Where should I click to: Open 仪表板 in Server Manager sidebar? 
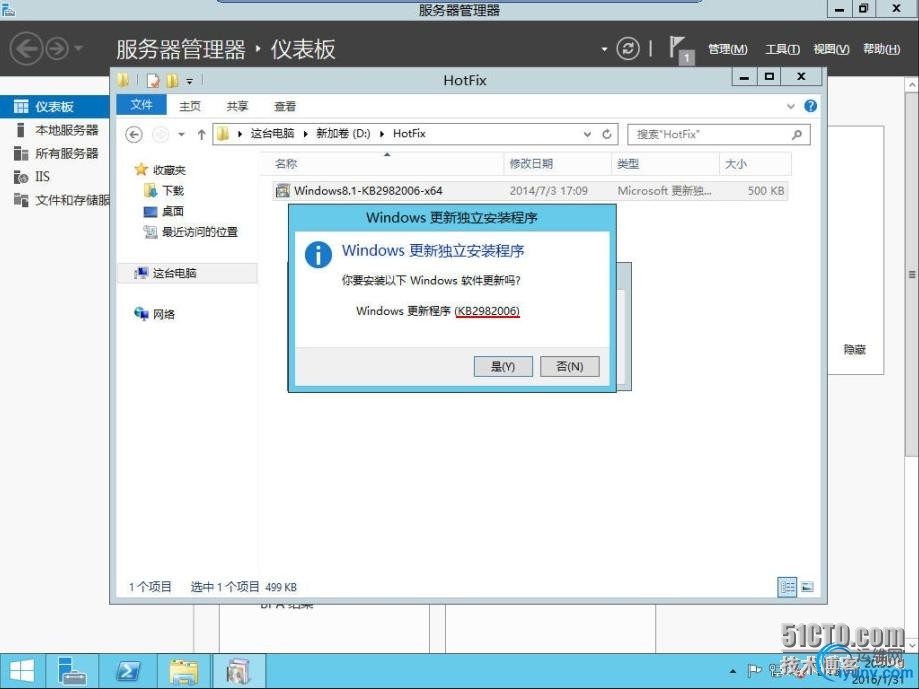point(55,107)
